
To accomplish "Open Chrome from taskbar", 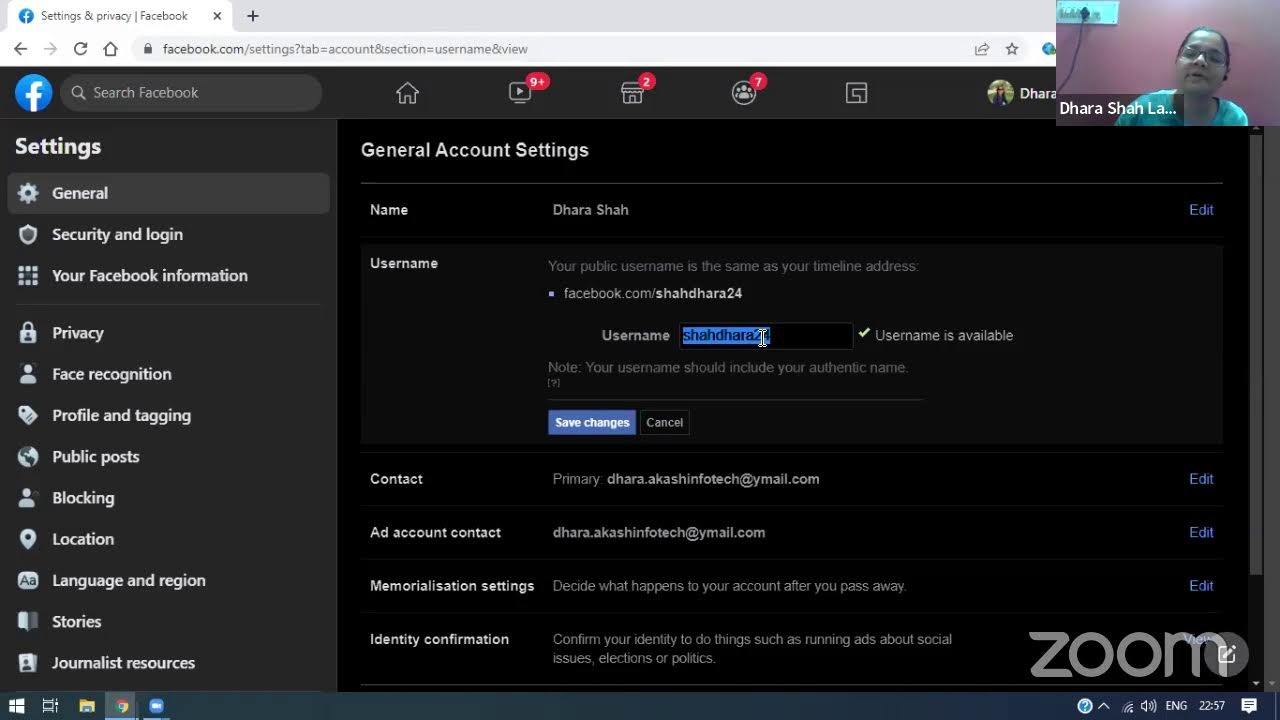I will click(x=122, y=706).
